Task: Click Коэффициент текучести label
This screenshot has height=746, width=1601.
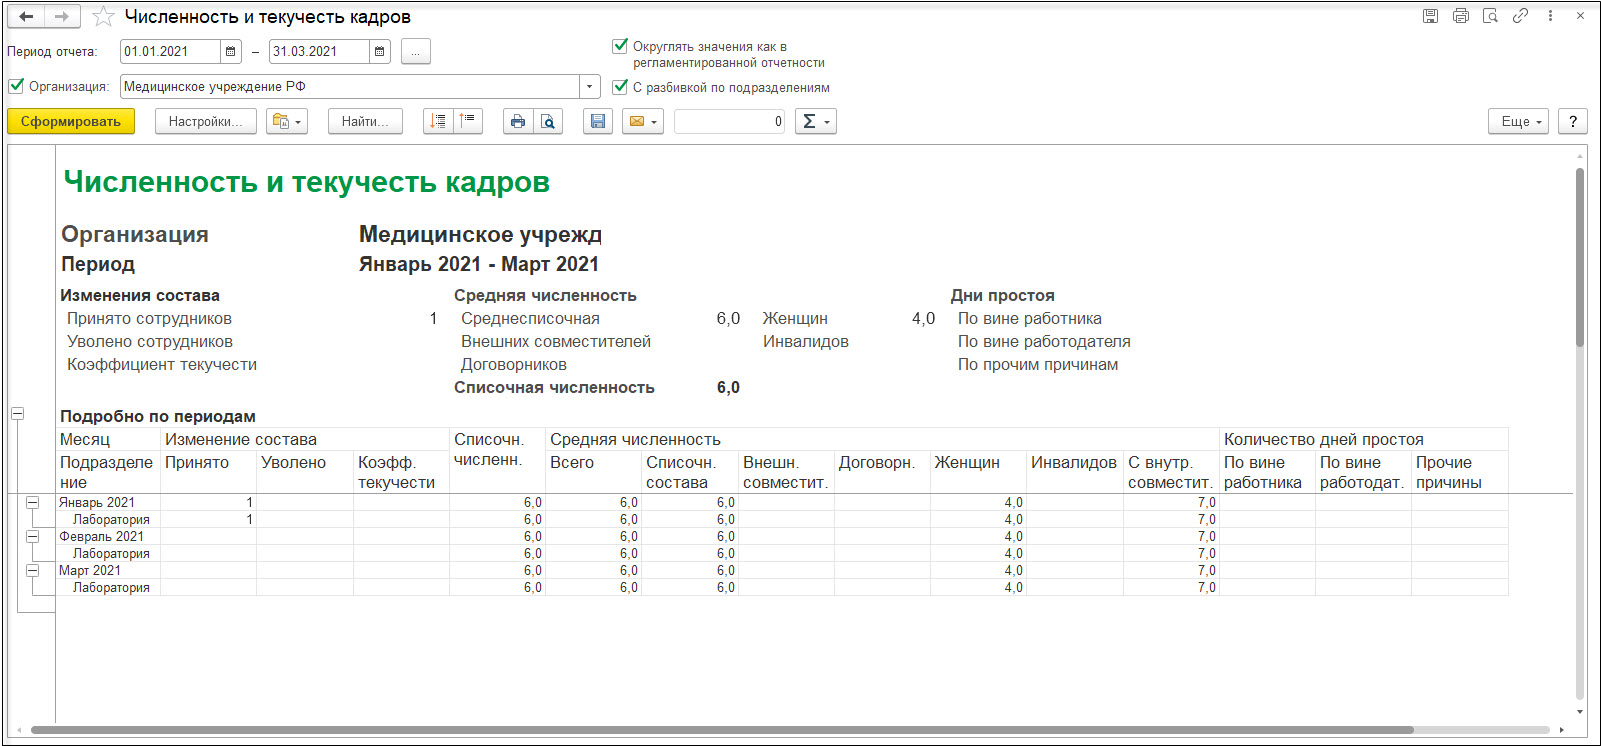Action: (162, 364)
